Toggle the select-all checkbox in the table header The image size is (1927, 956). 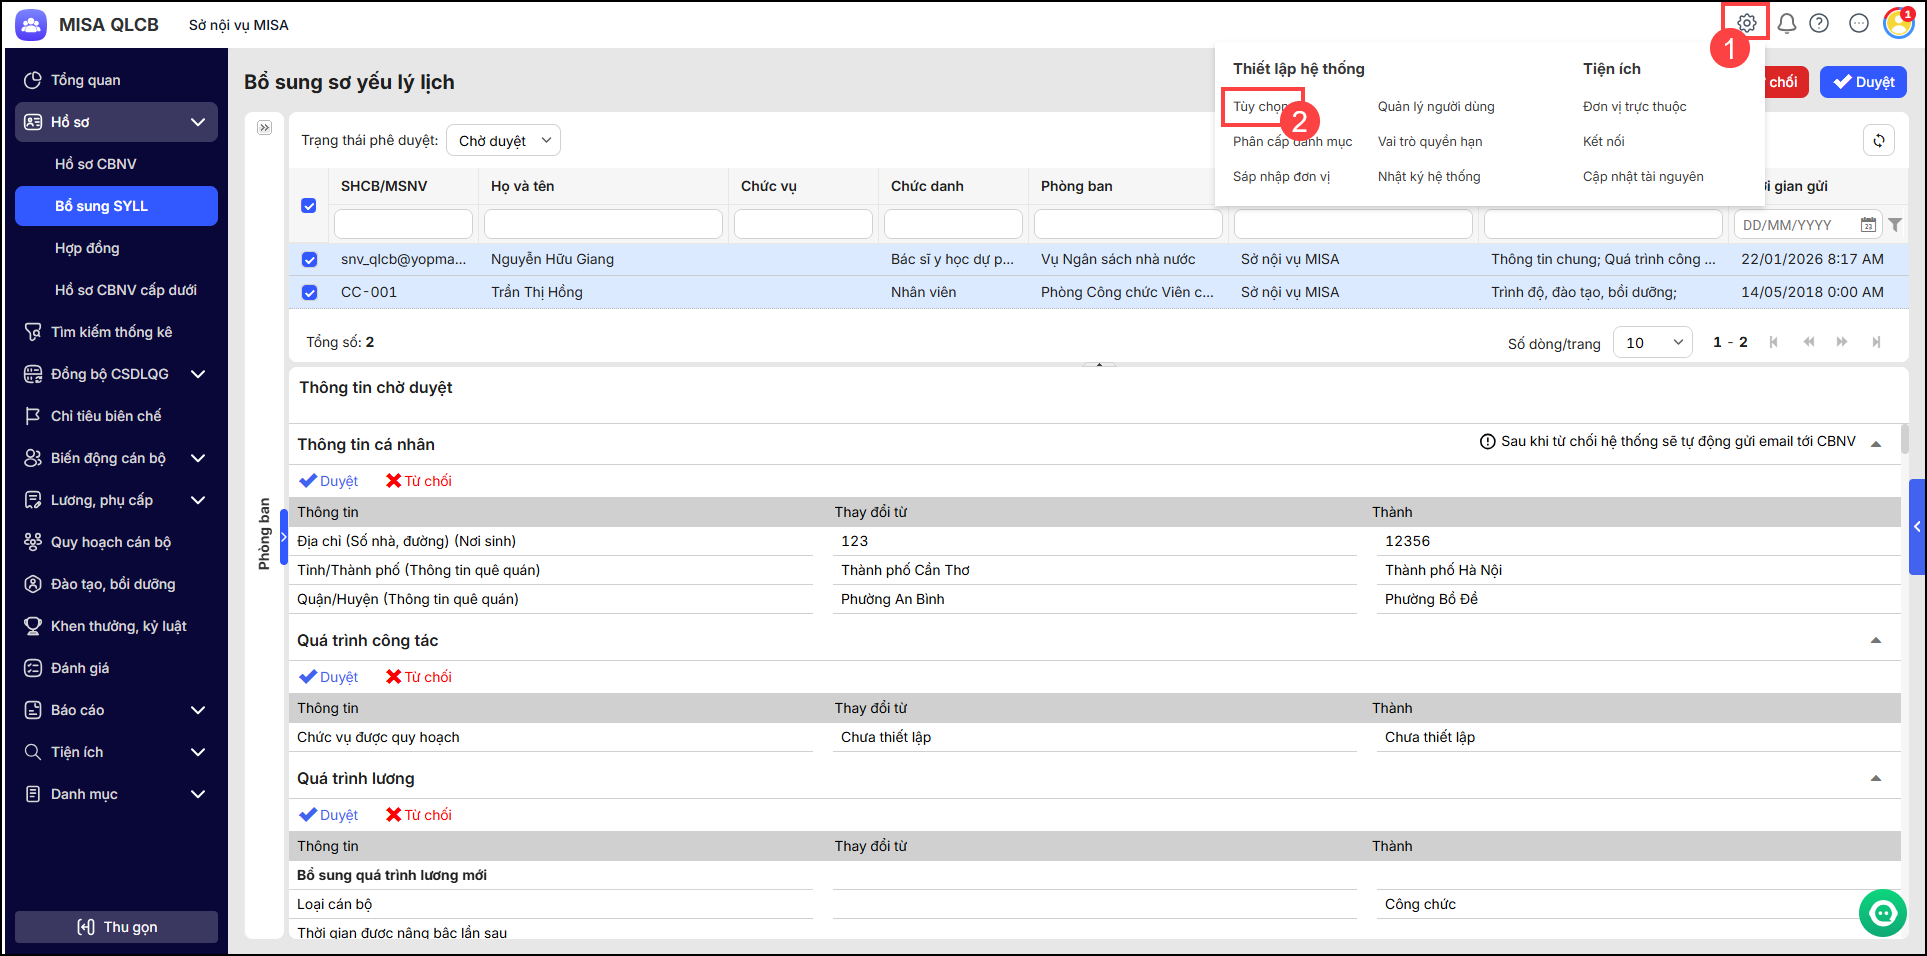pyautogui.click(x=309, y=205)
